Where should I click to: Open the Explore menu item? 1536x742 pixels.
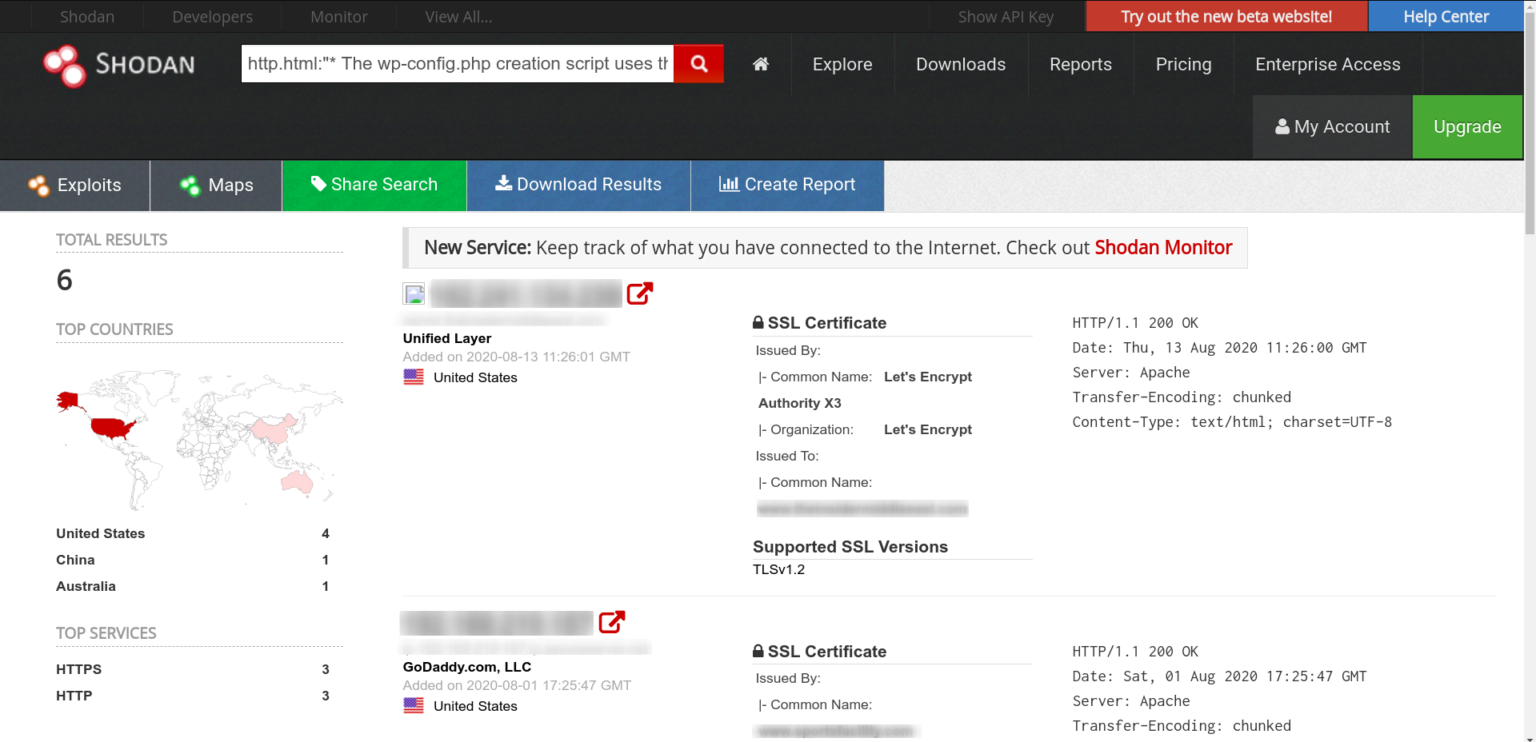tap(842, 64)
